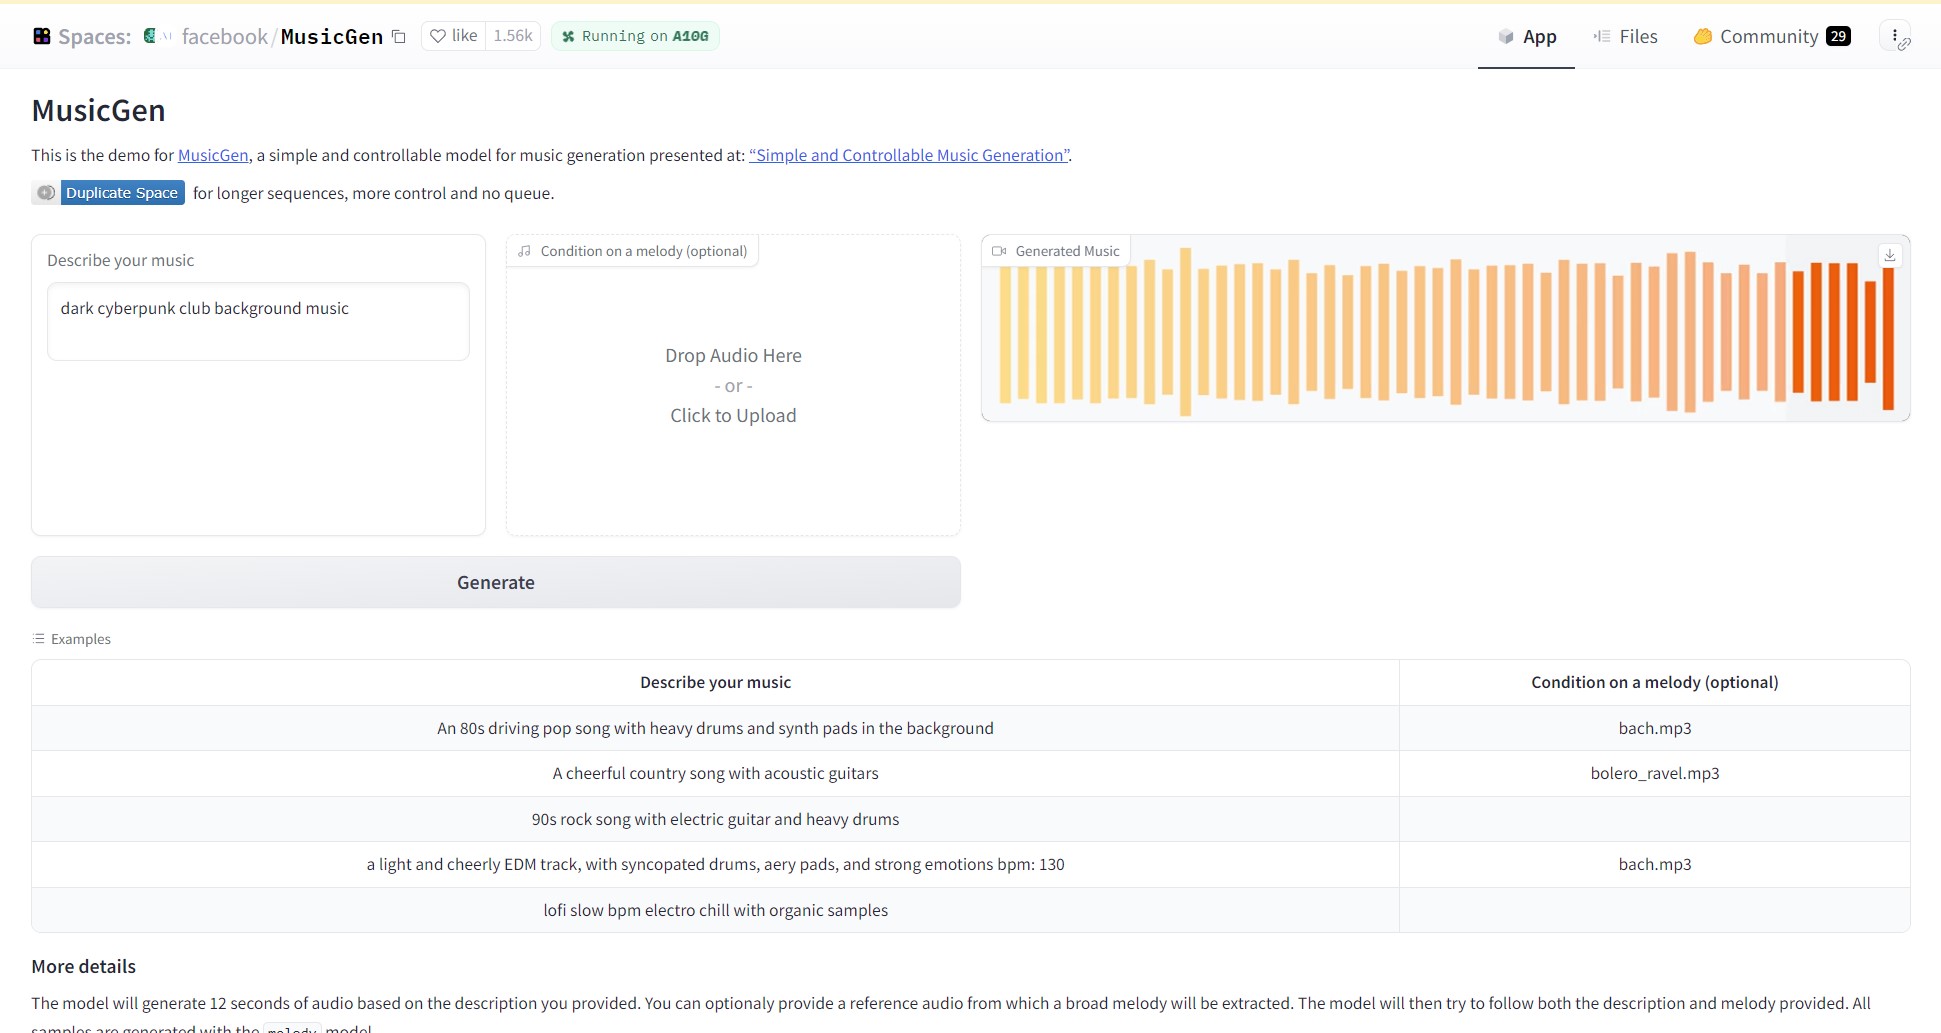The height and width of the screenshot is (1033, 1941).
Task: Click the Running on A10G status badge
Action: tap(635, 36)
